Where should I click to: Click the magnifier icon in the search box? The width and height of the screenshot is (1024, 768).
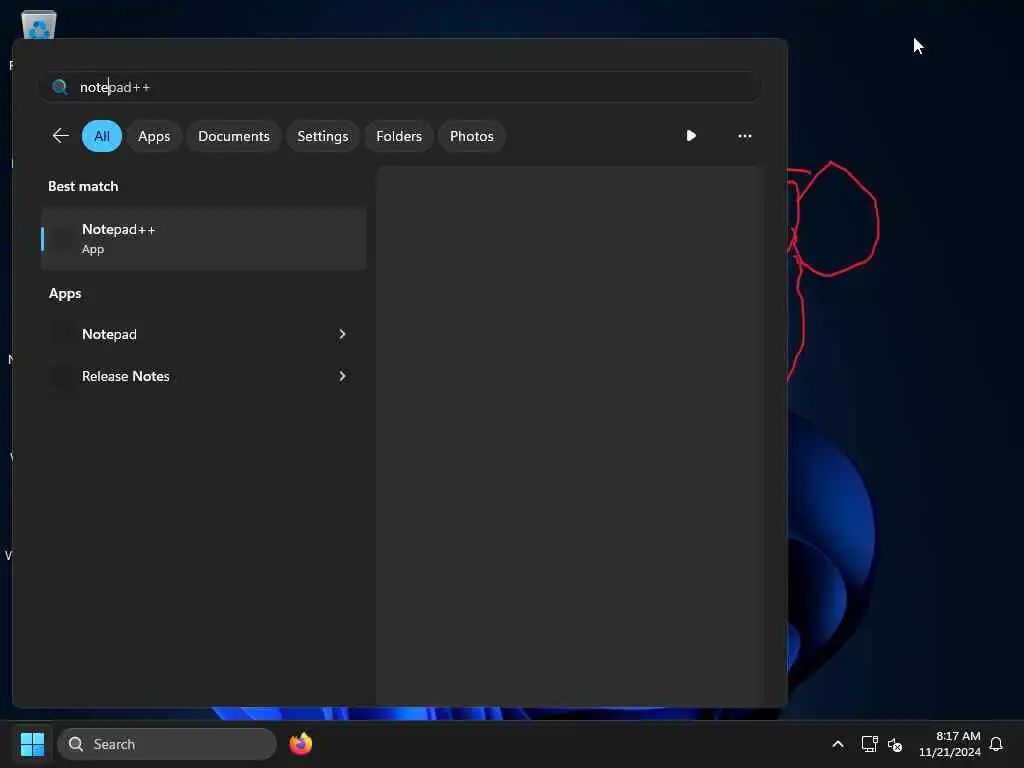coord(60,87)
